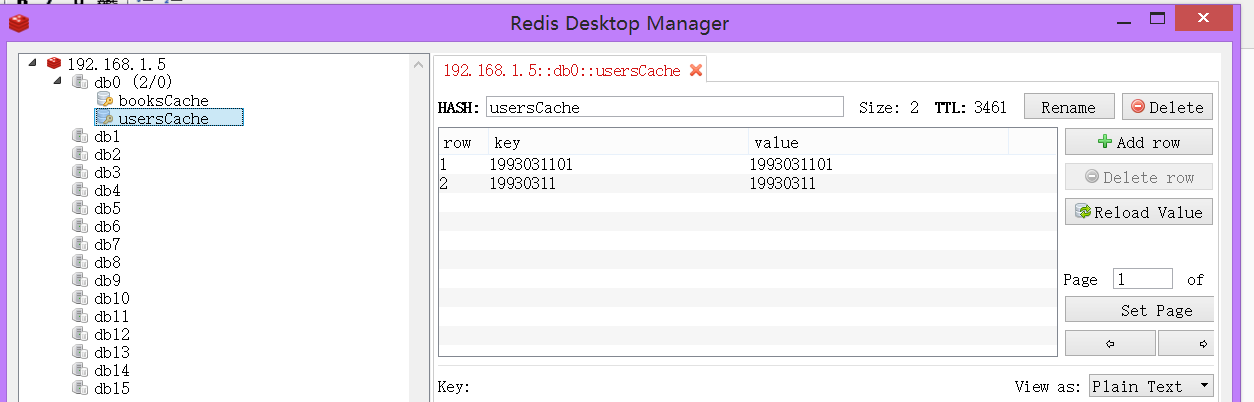Open the View as Plain Text dropdown
This screenshot has height=402, width=1254.
click(1151, 386)
